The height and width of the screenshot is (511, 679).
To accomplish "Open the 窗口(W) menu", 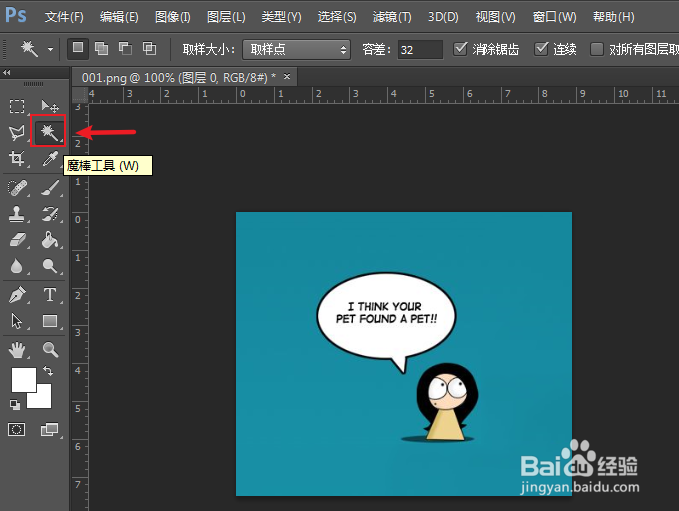I will [x=554, y=17].
